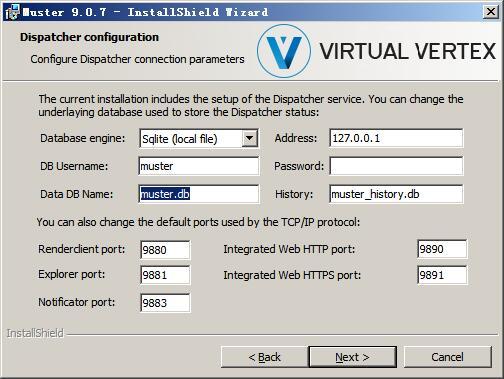Click the "Data DB Name:" label

point(77,194)
